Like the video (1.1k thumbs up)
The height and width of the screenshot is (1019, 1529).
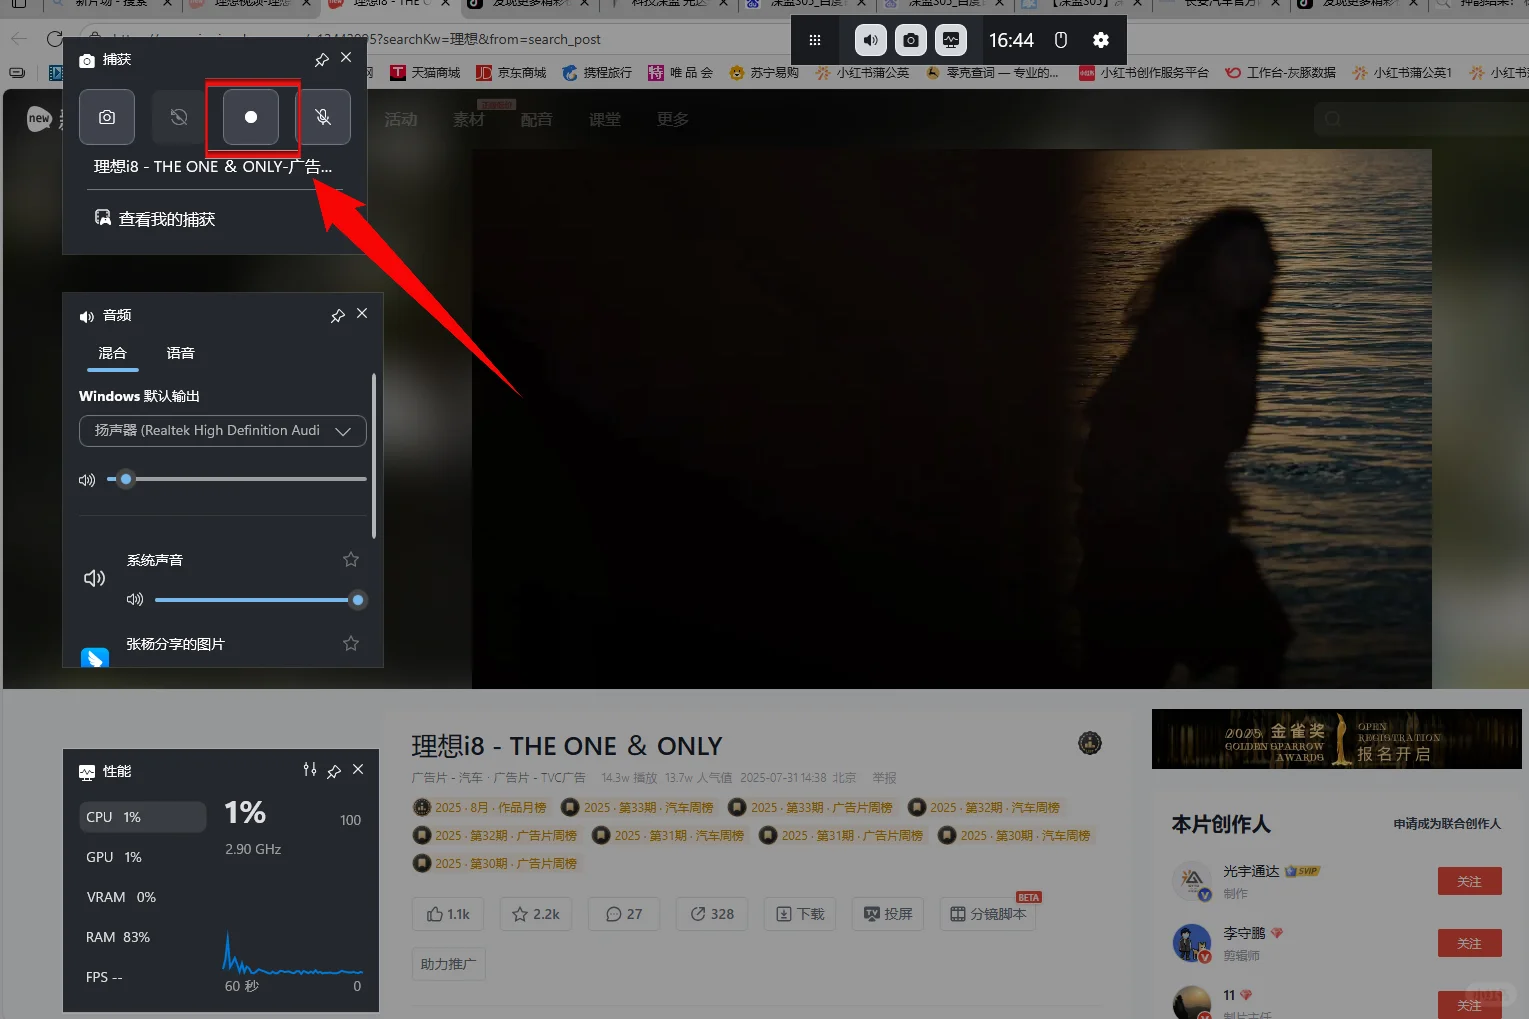point(448,914)
